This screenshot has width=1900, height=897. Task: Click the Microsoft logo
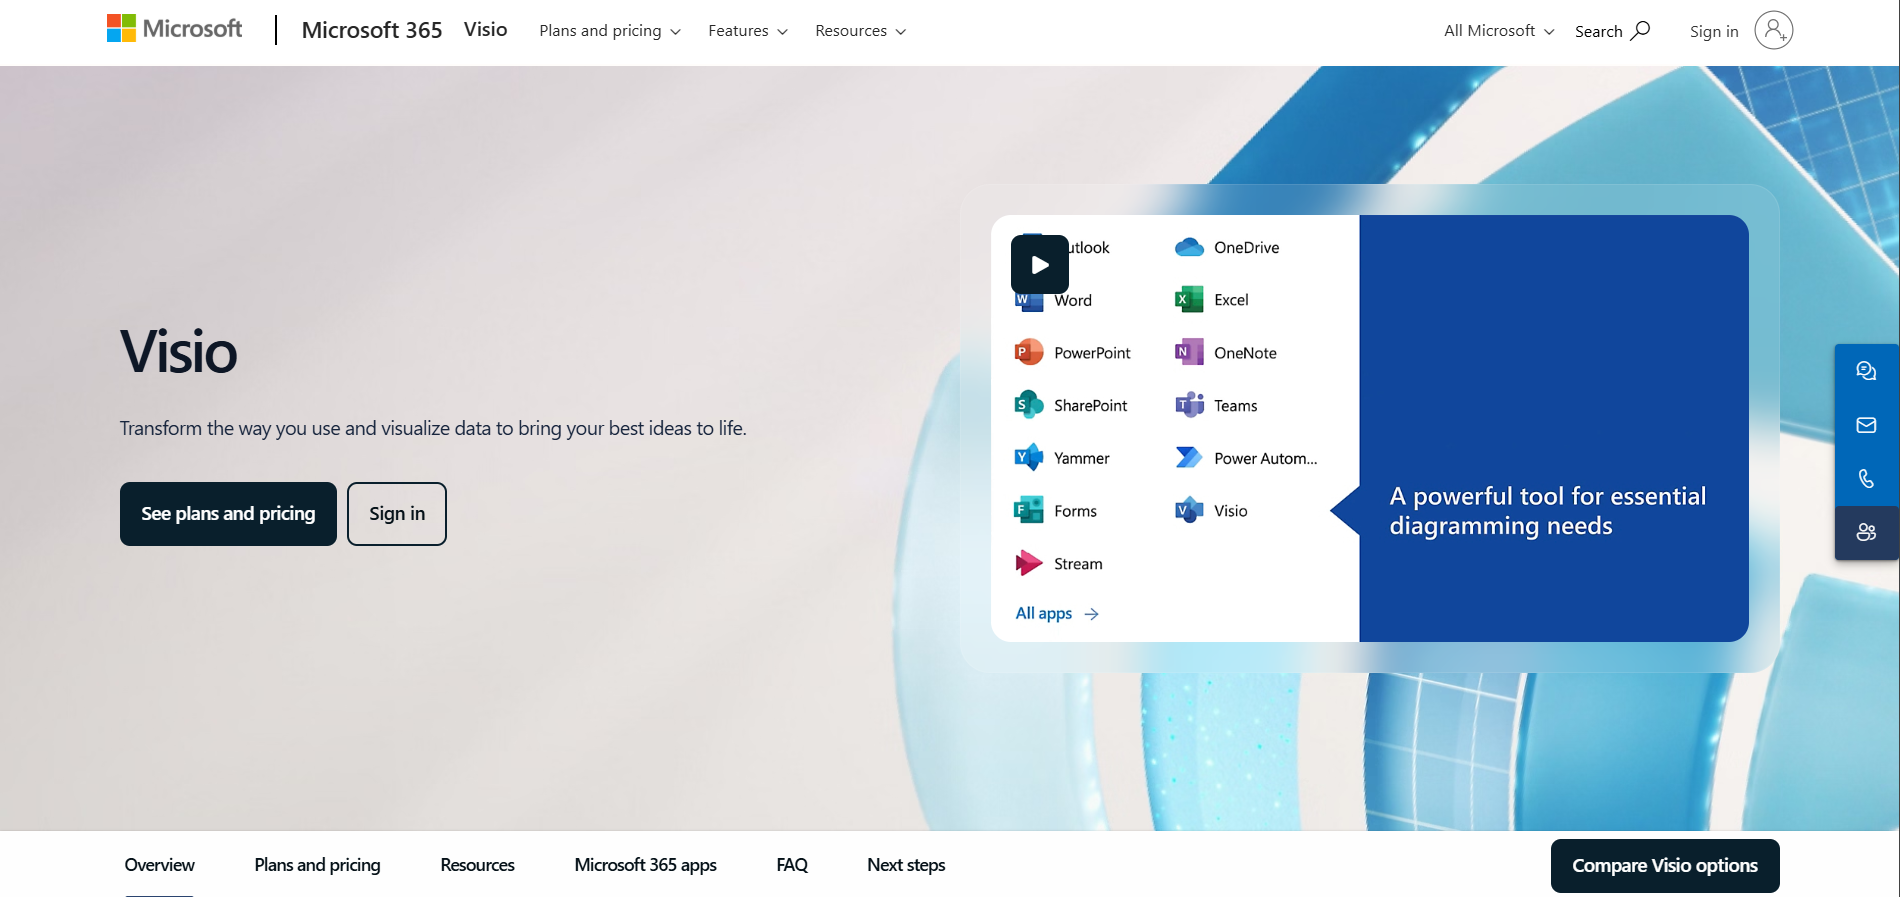pyautogui.click(x=175, y=29)
